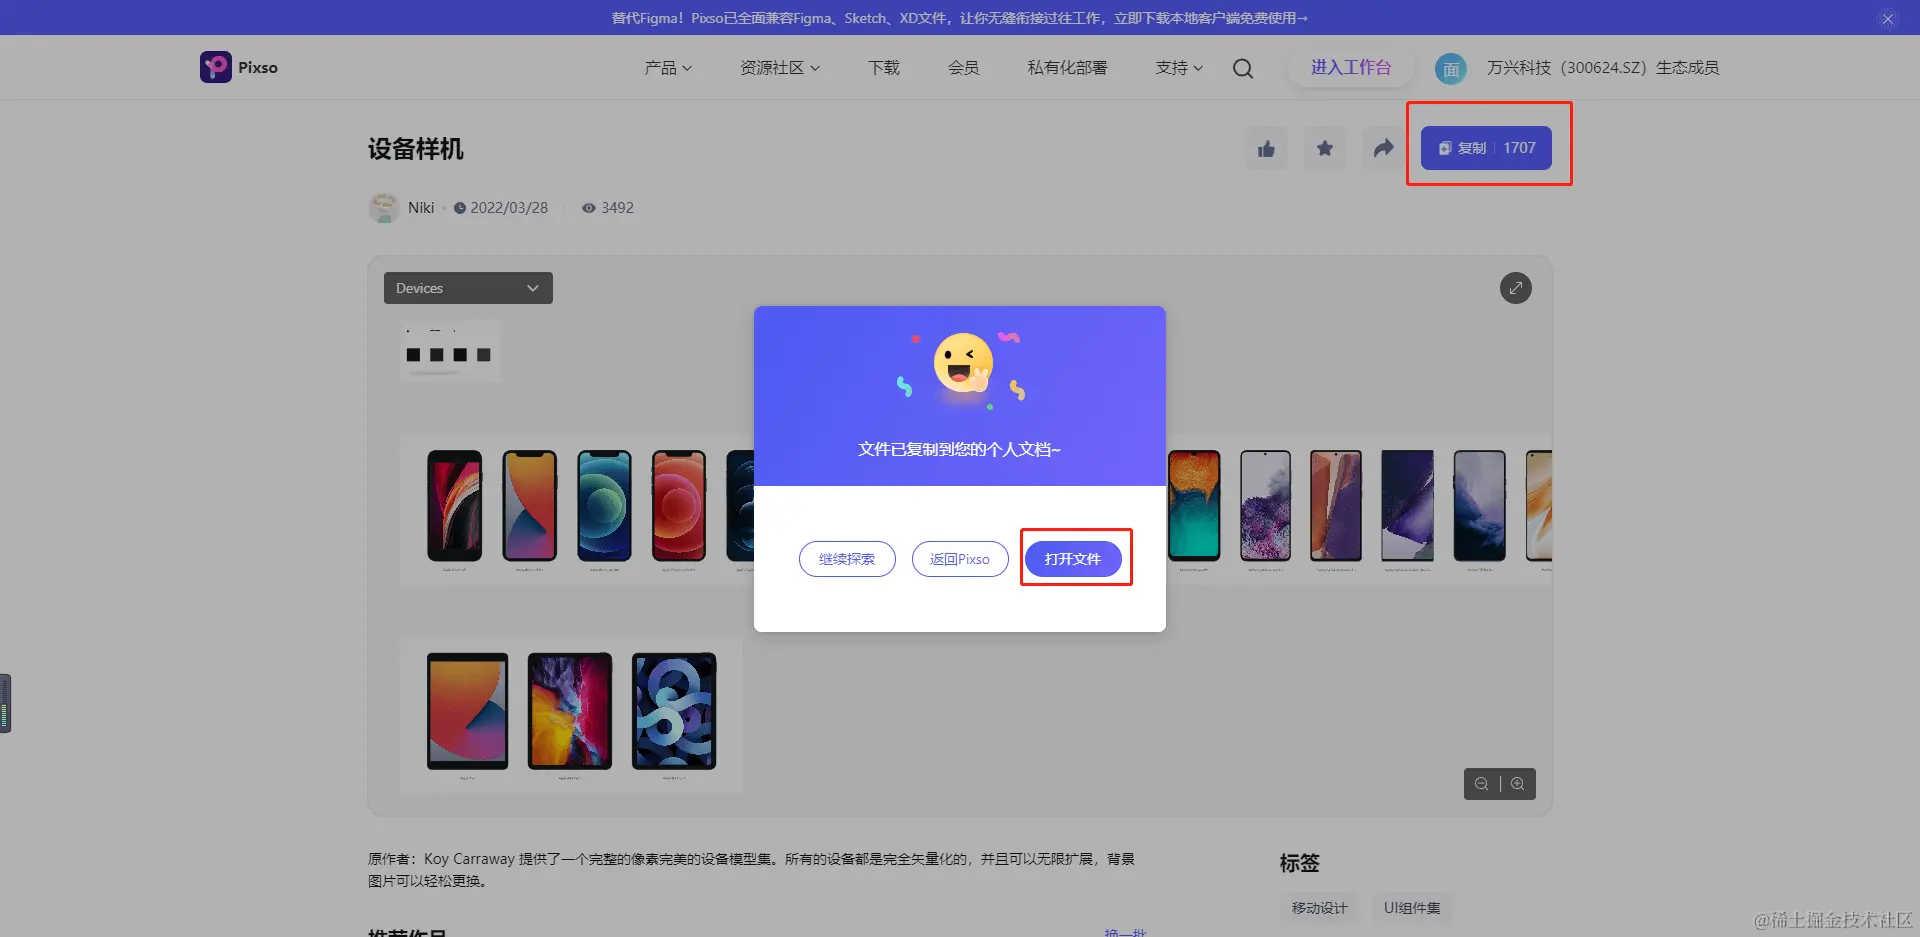Favorite the file with the star icon
Viewport: 1920px width, 937px height.
pyautogui.click(x=1325, y=149)
